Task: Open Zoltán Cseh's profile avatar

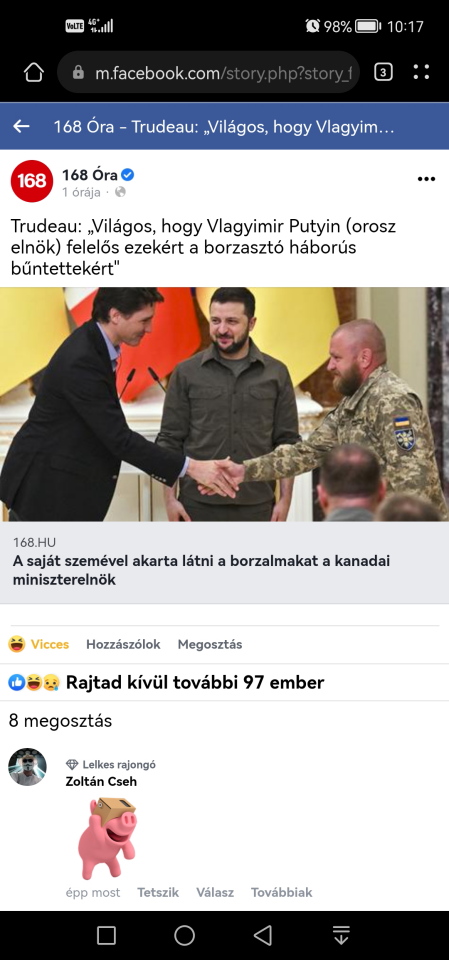Action: click(27, 767)
